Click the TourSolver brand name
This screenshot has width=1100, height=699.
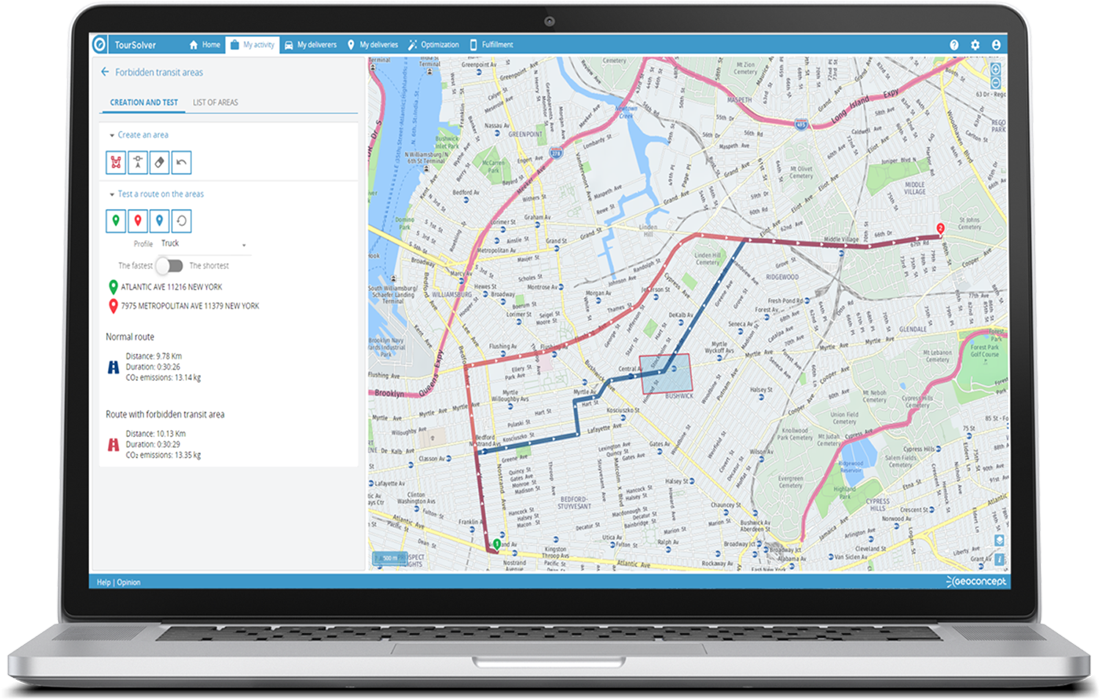tap(135, 45)
